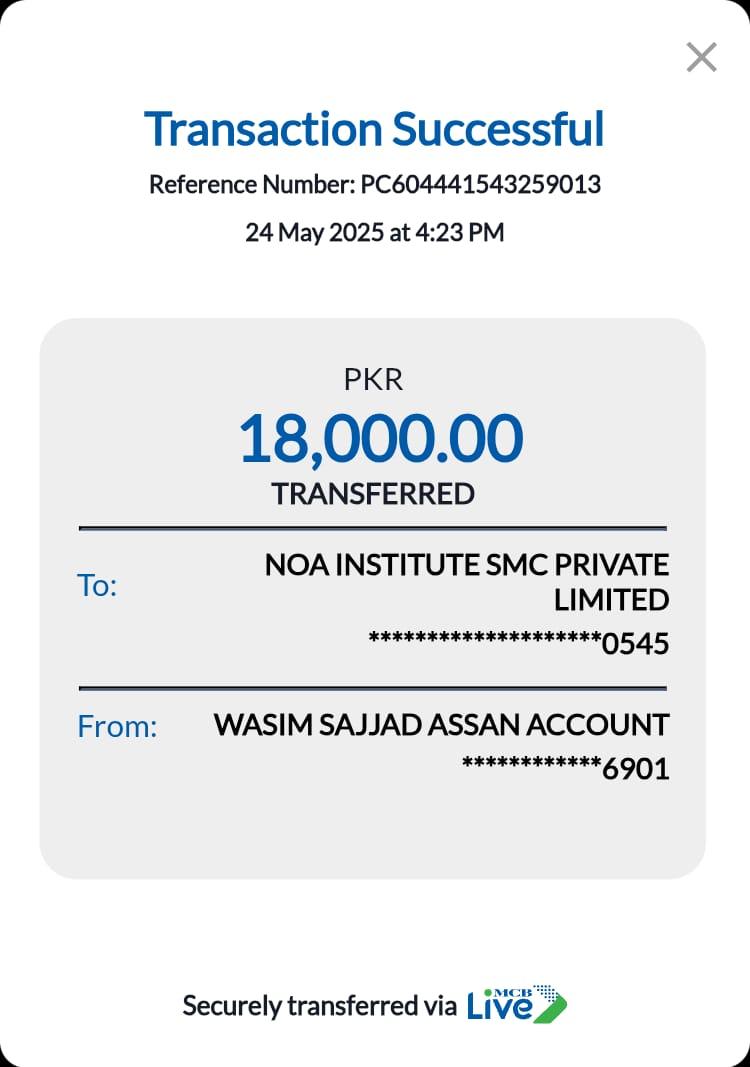Viewport: 750px width, 1067px height.
Task: Click the TRANSFERRED status text
Action: point(373,494)
